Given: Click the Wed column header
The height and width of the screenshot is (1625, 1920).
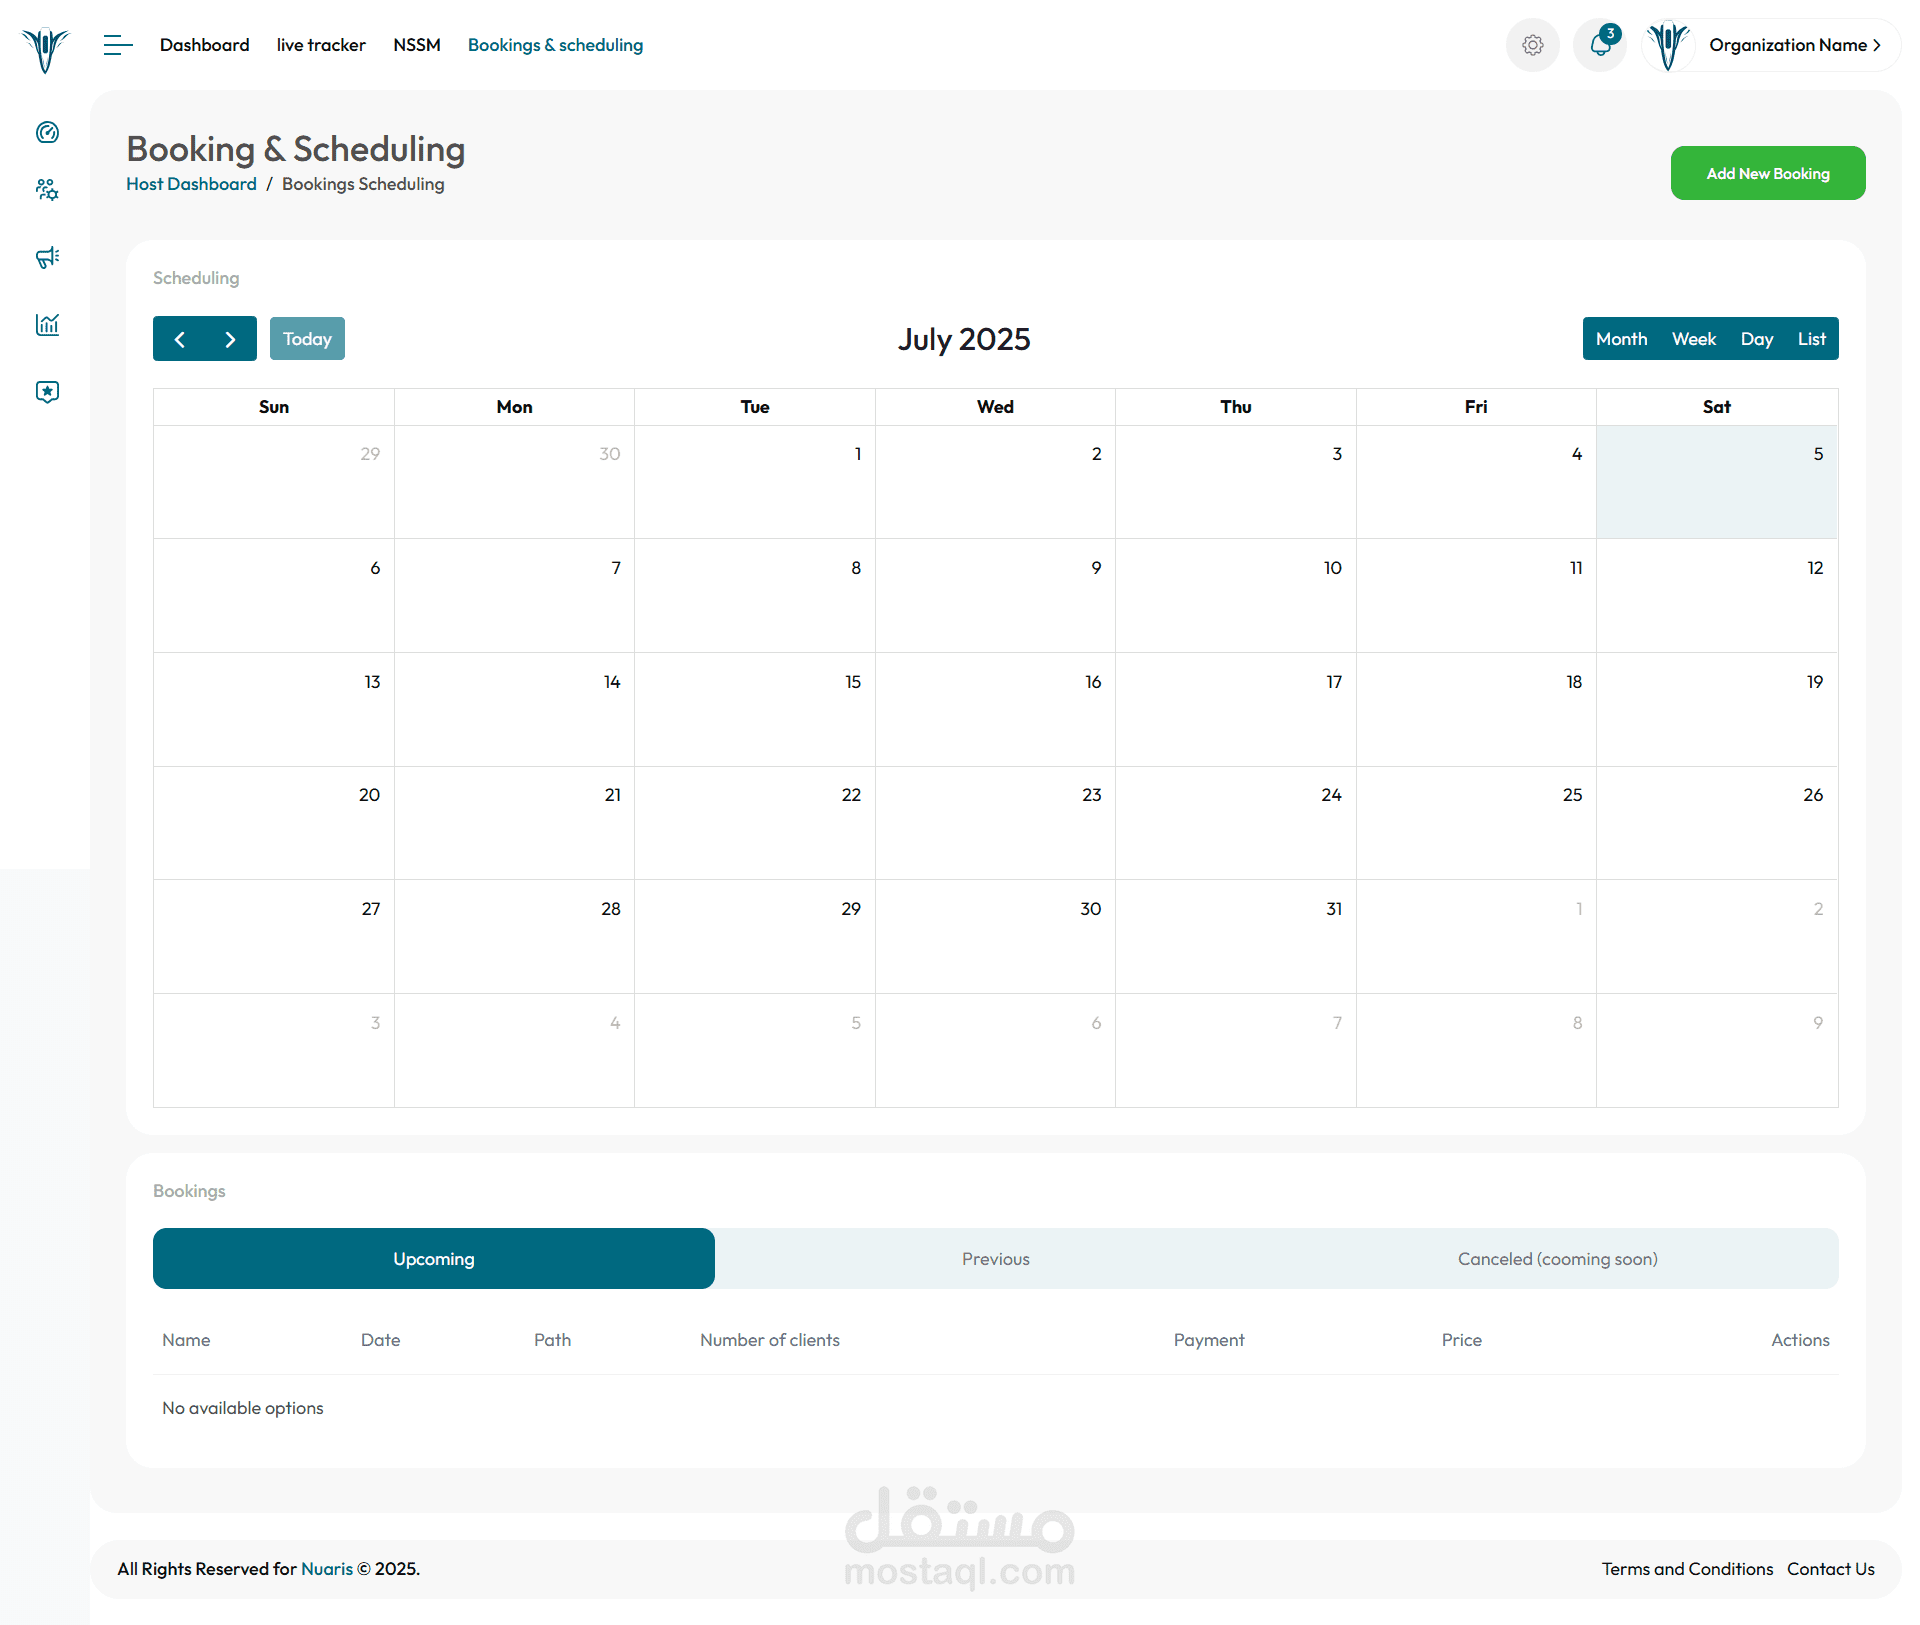Looking at the screenshot, I should 995,407.
